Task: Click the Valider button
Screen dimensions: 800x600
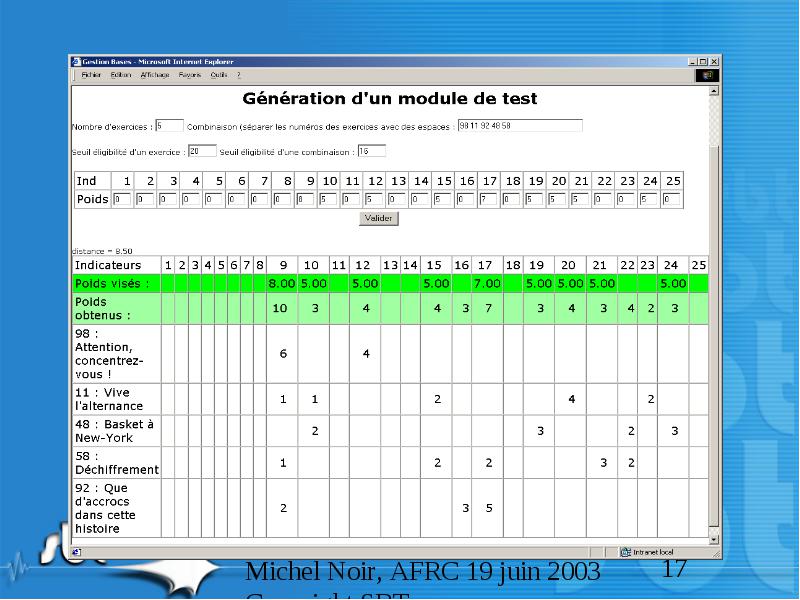Action: point(379,218)
